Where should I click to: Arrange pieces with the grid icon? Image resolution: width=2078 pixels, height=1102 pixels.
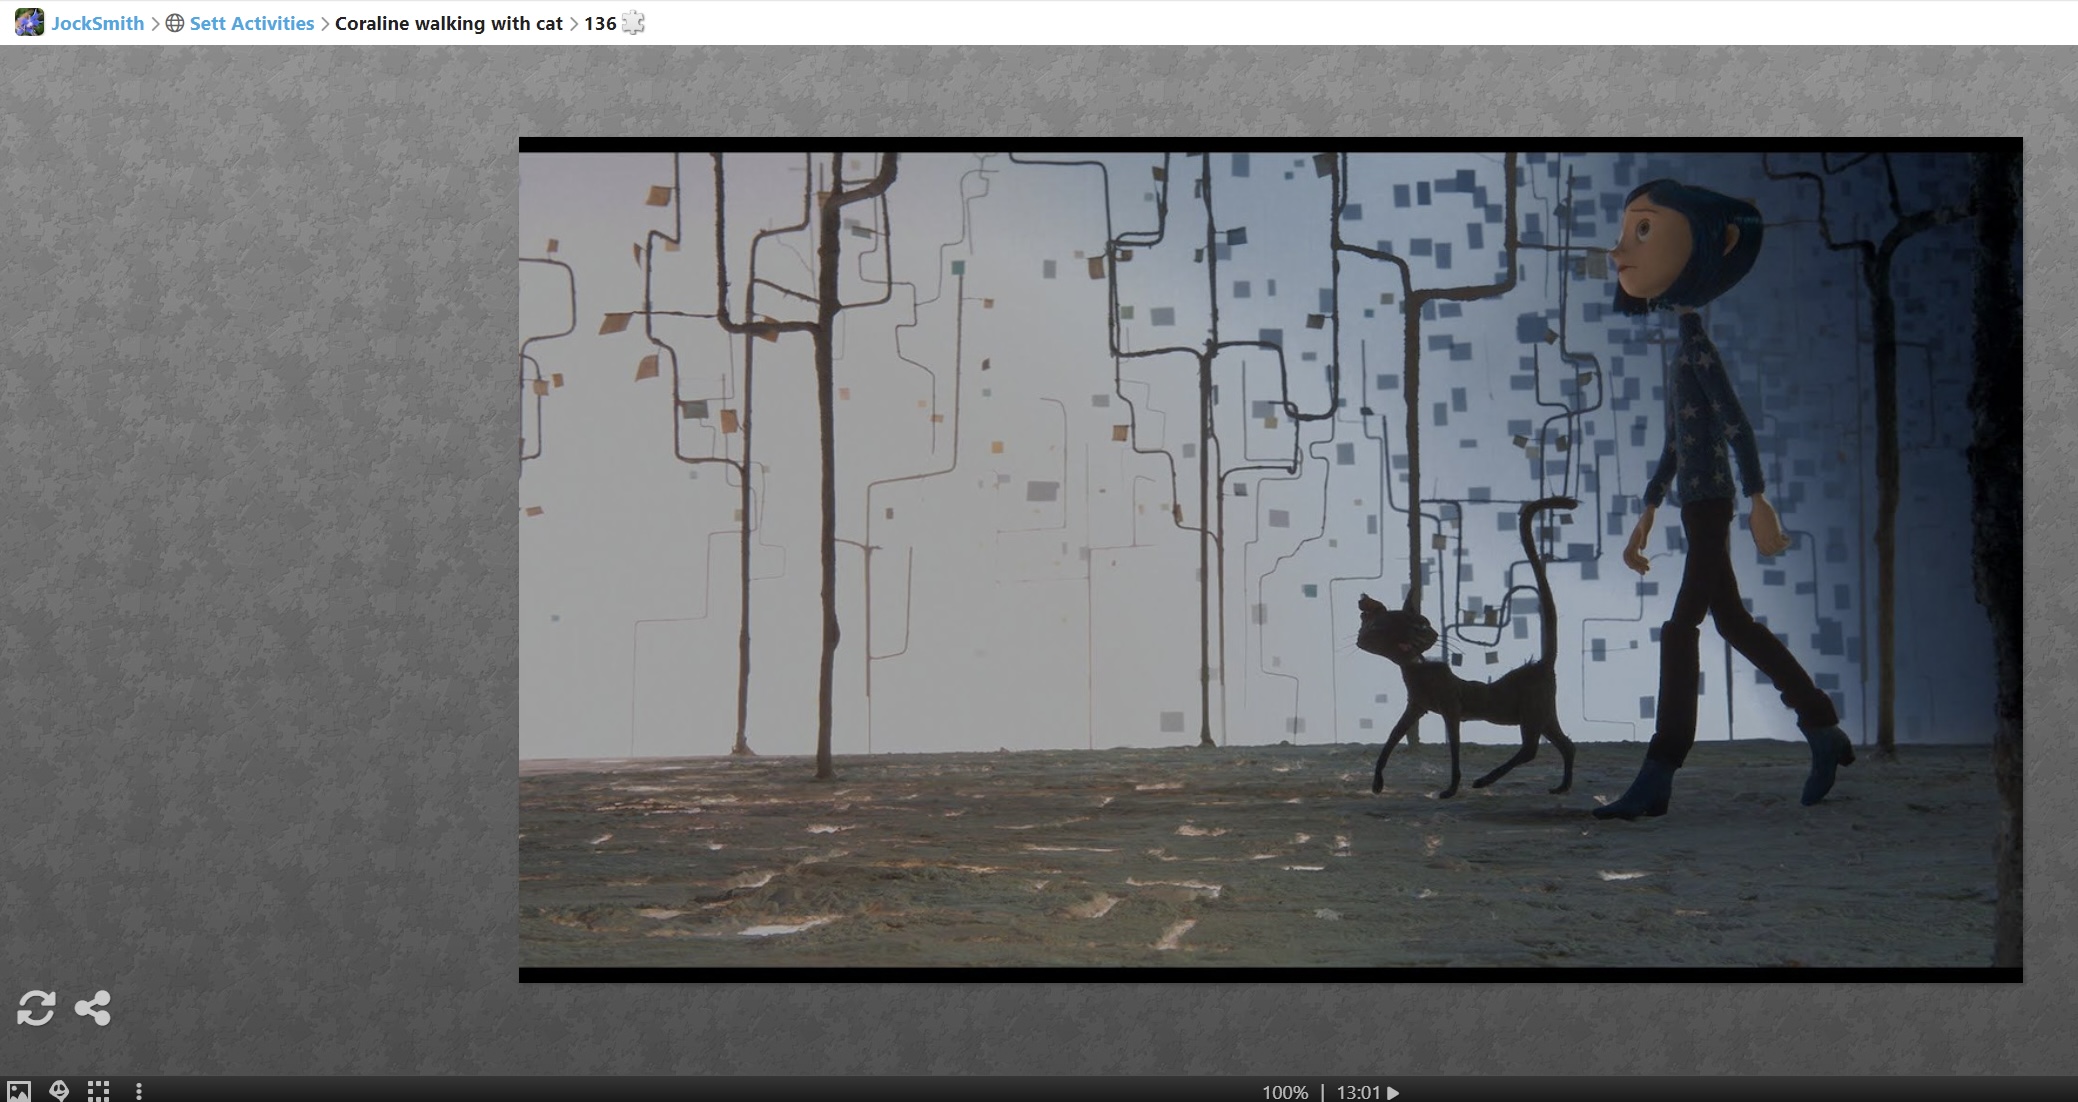pyautogui.click(x=98, y=1091)
